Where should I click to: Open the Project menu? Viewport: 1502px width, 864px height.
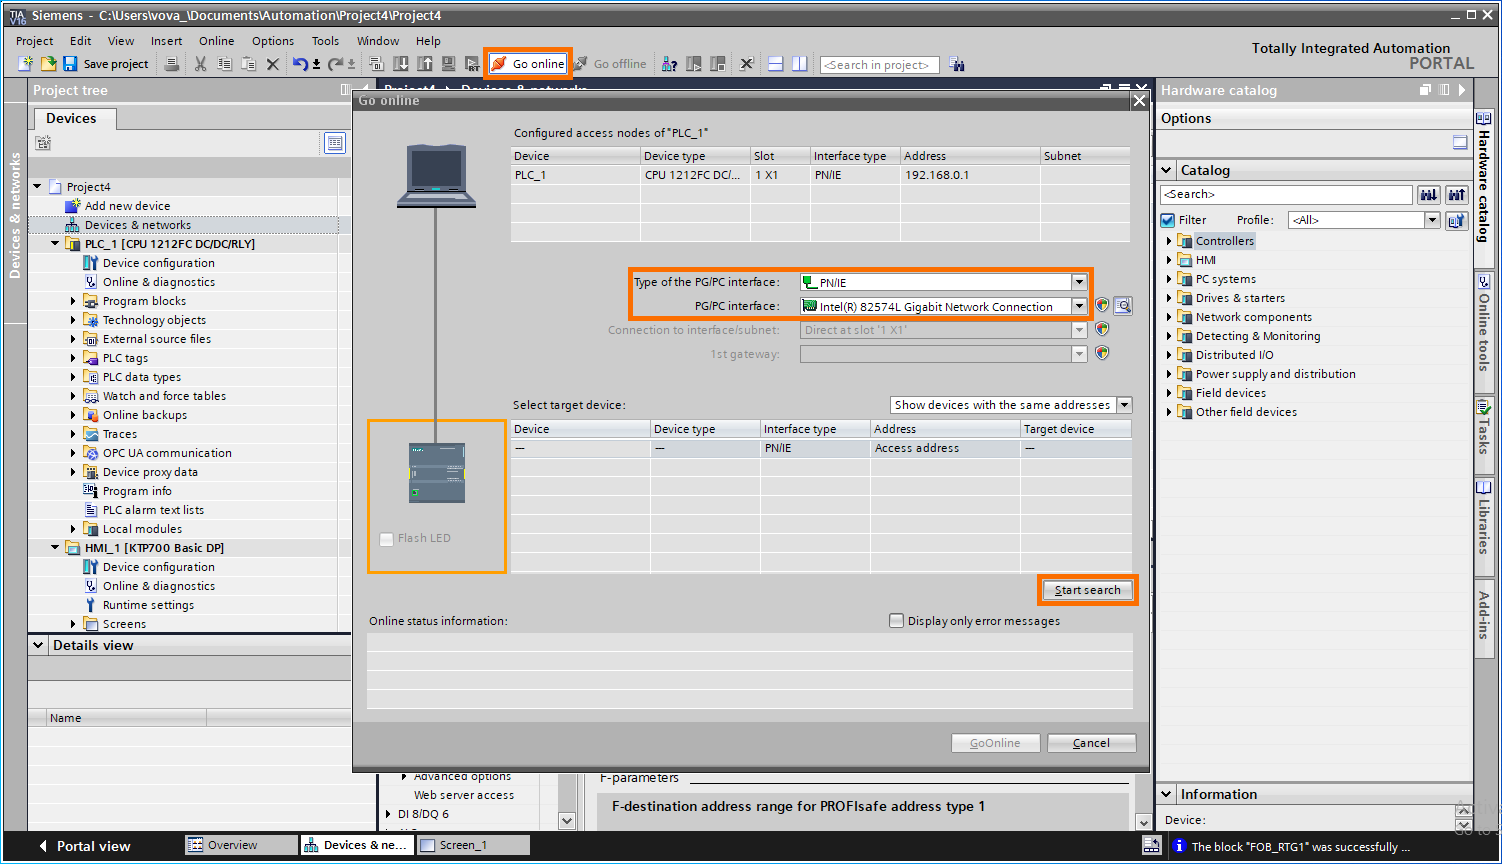34,41
